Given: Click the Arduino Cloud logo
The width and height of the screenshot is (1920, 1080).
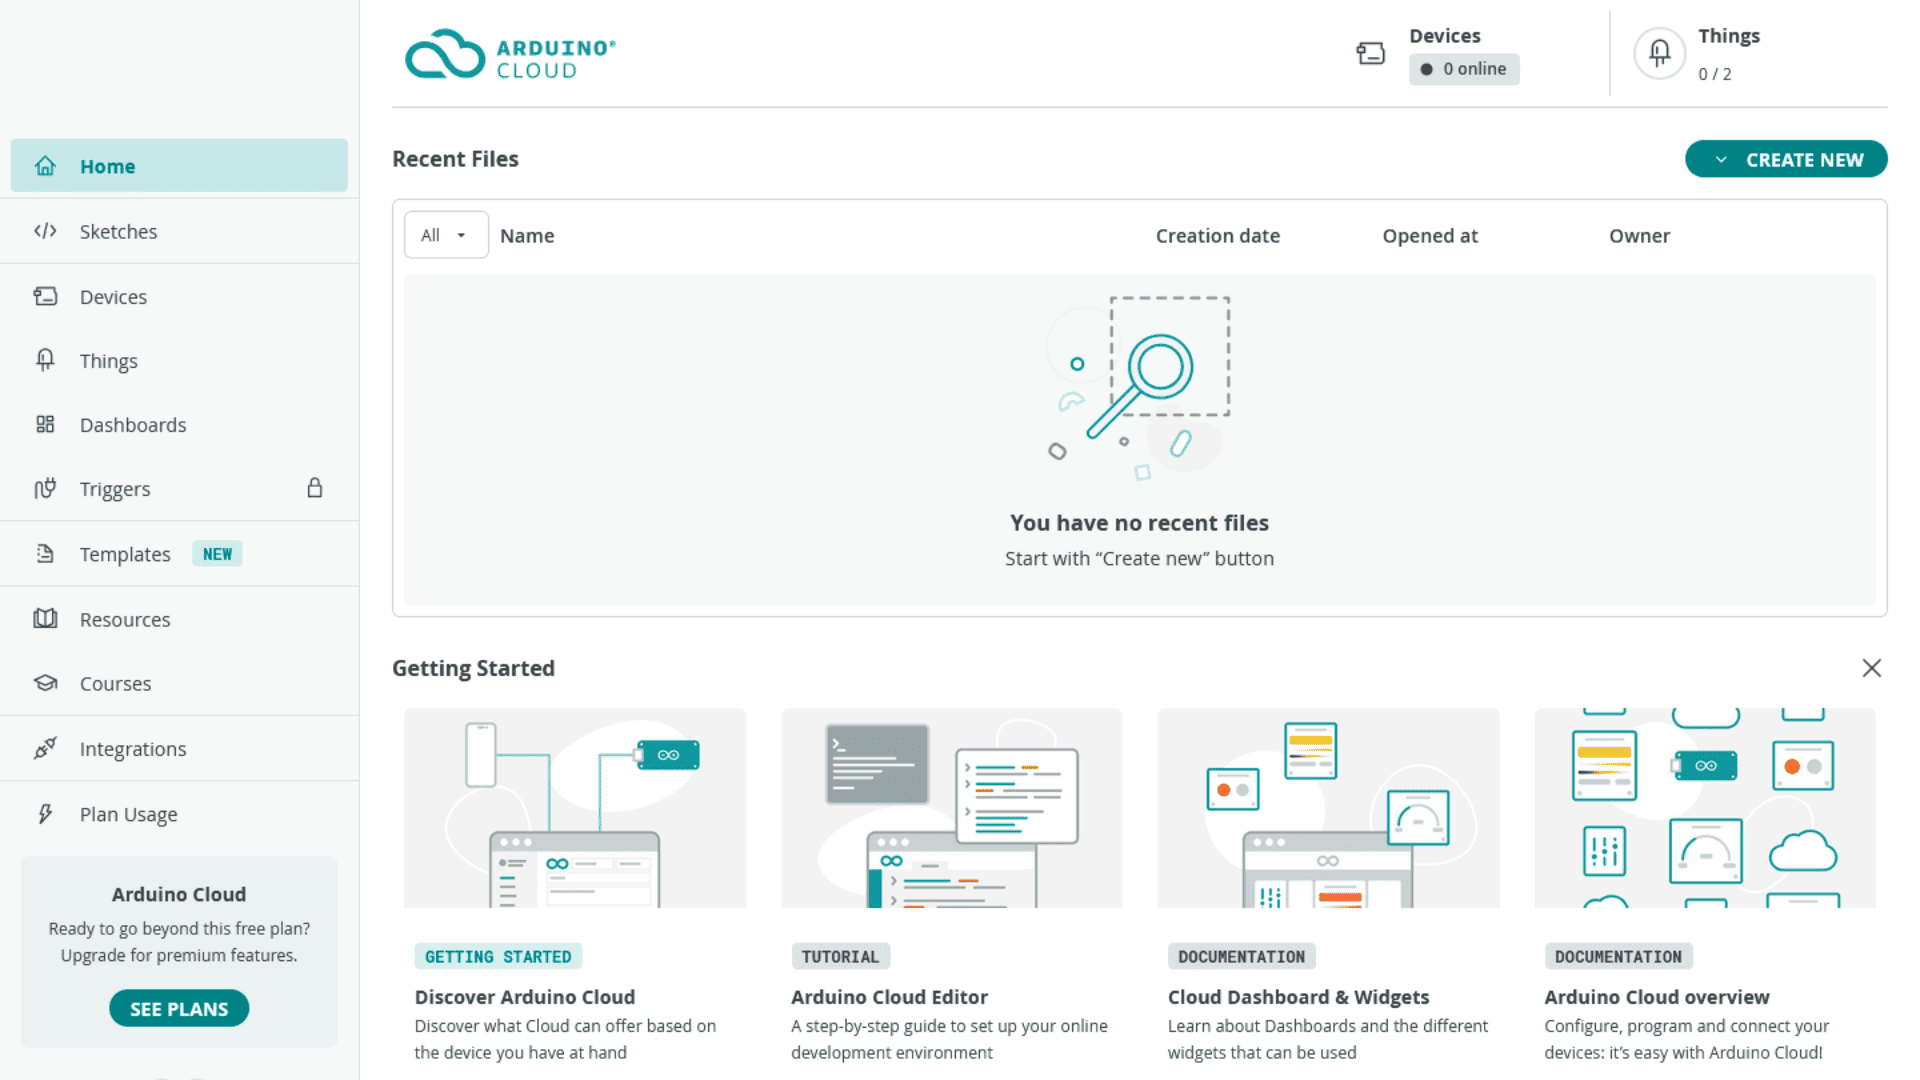Looking at the screenshot, I should click(x=510, y=54).
